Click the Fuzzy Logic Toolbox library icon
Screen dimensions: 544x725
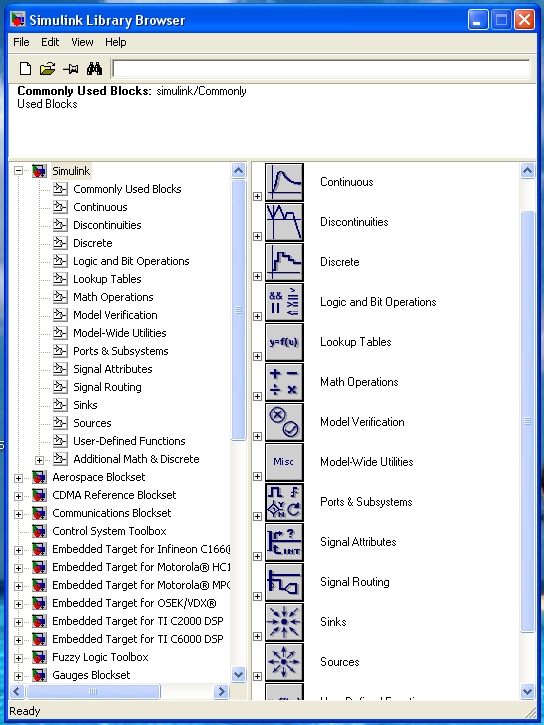click(39, 657)
